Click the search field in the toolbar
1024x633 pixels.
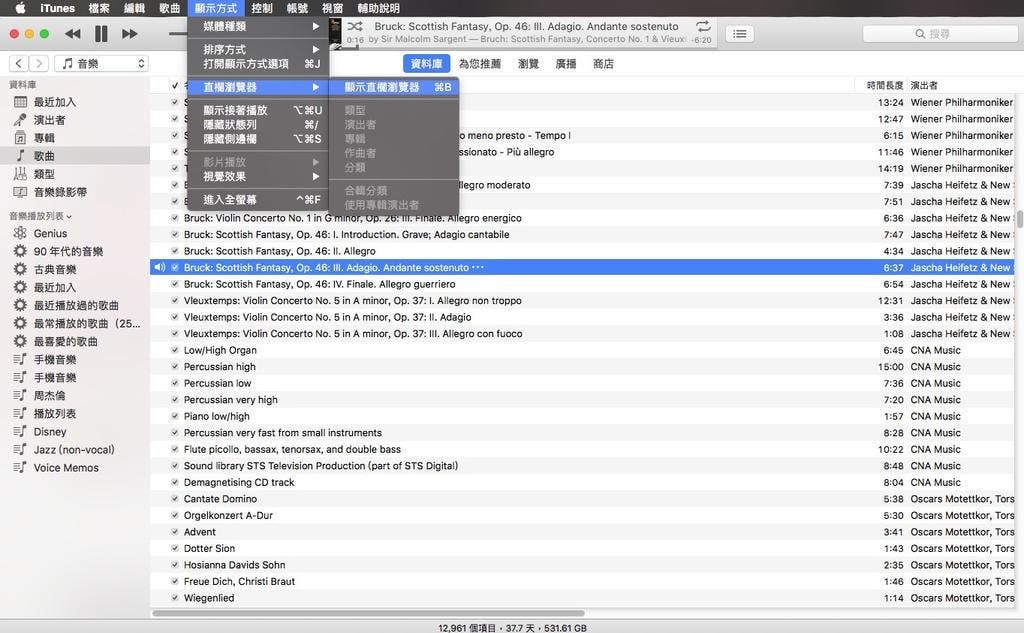(939, 34)
